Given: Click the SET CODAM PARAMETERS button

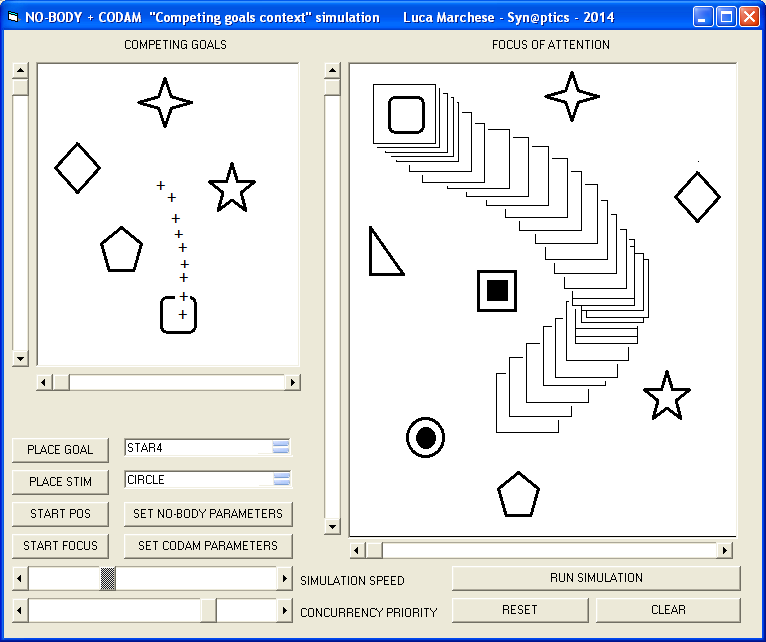Looking at the screenshot, I should click(208, 546).
